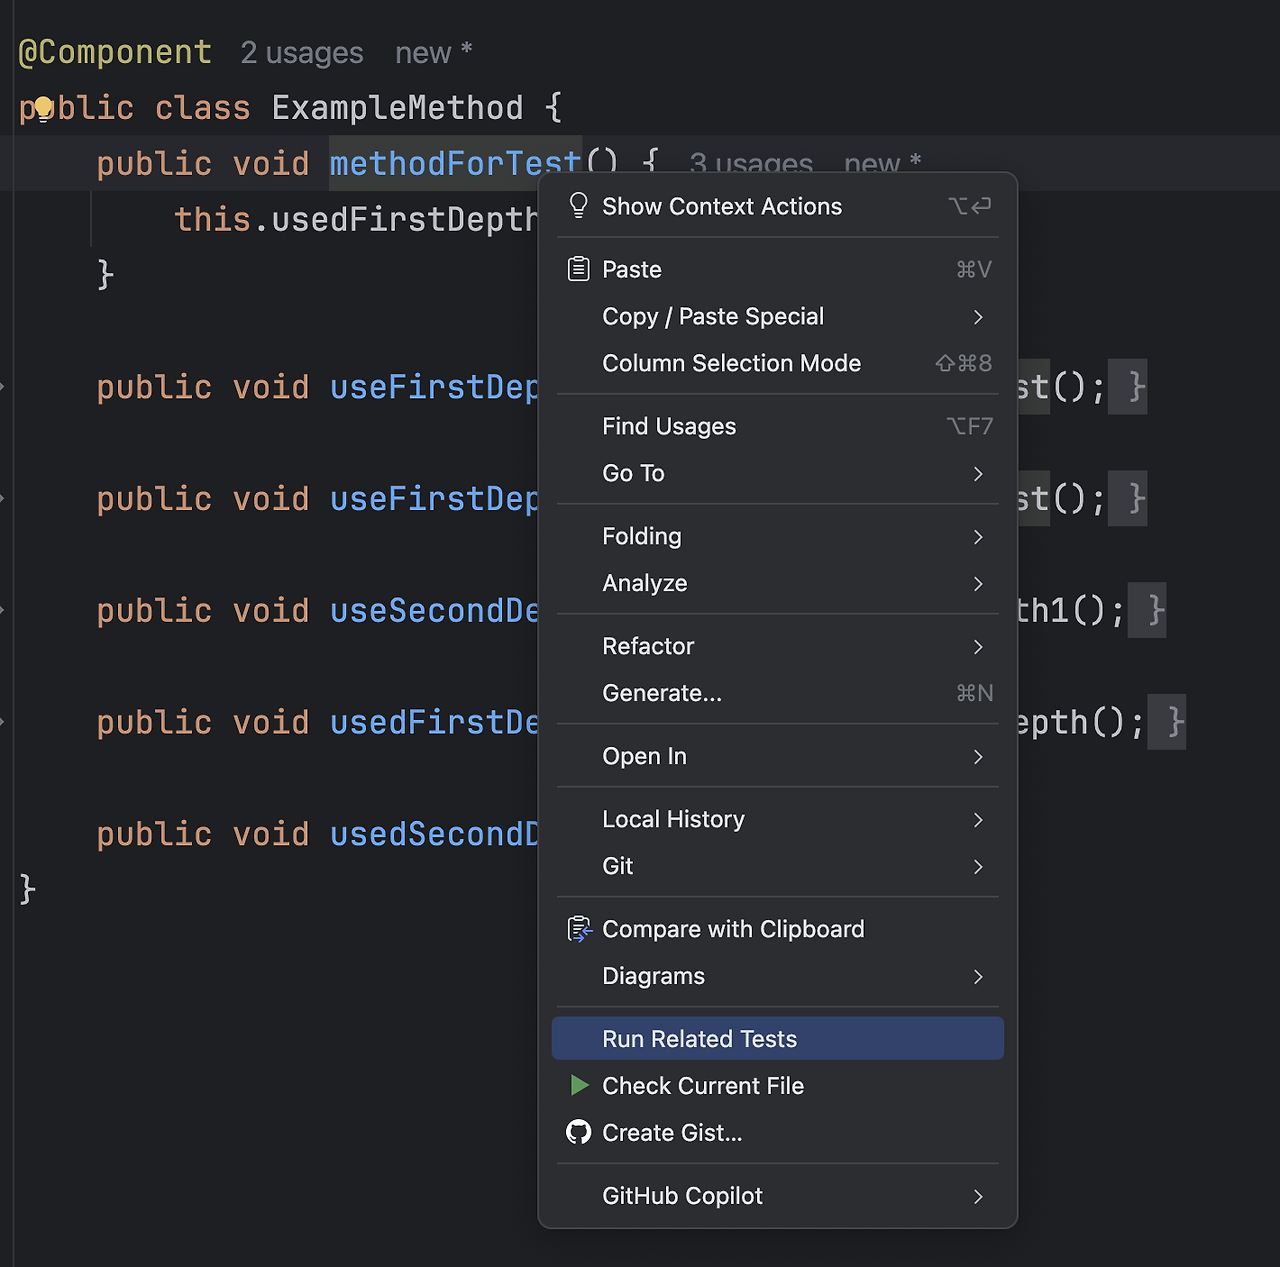Click the usedFirstDe method name
This screenshot has height=1267, width=1280.
(434, 722)
